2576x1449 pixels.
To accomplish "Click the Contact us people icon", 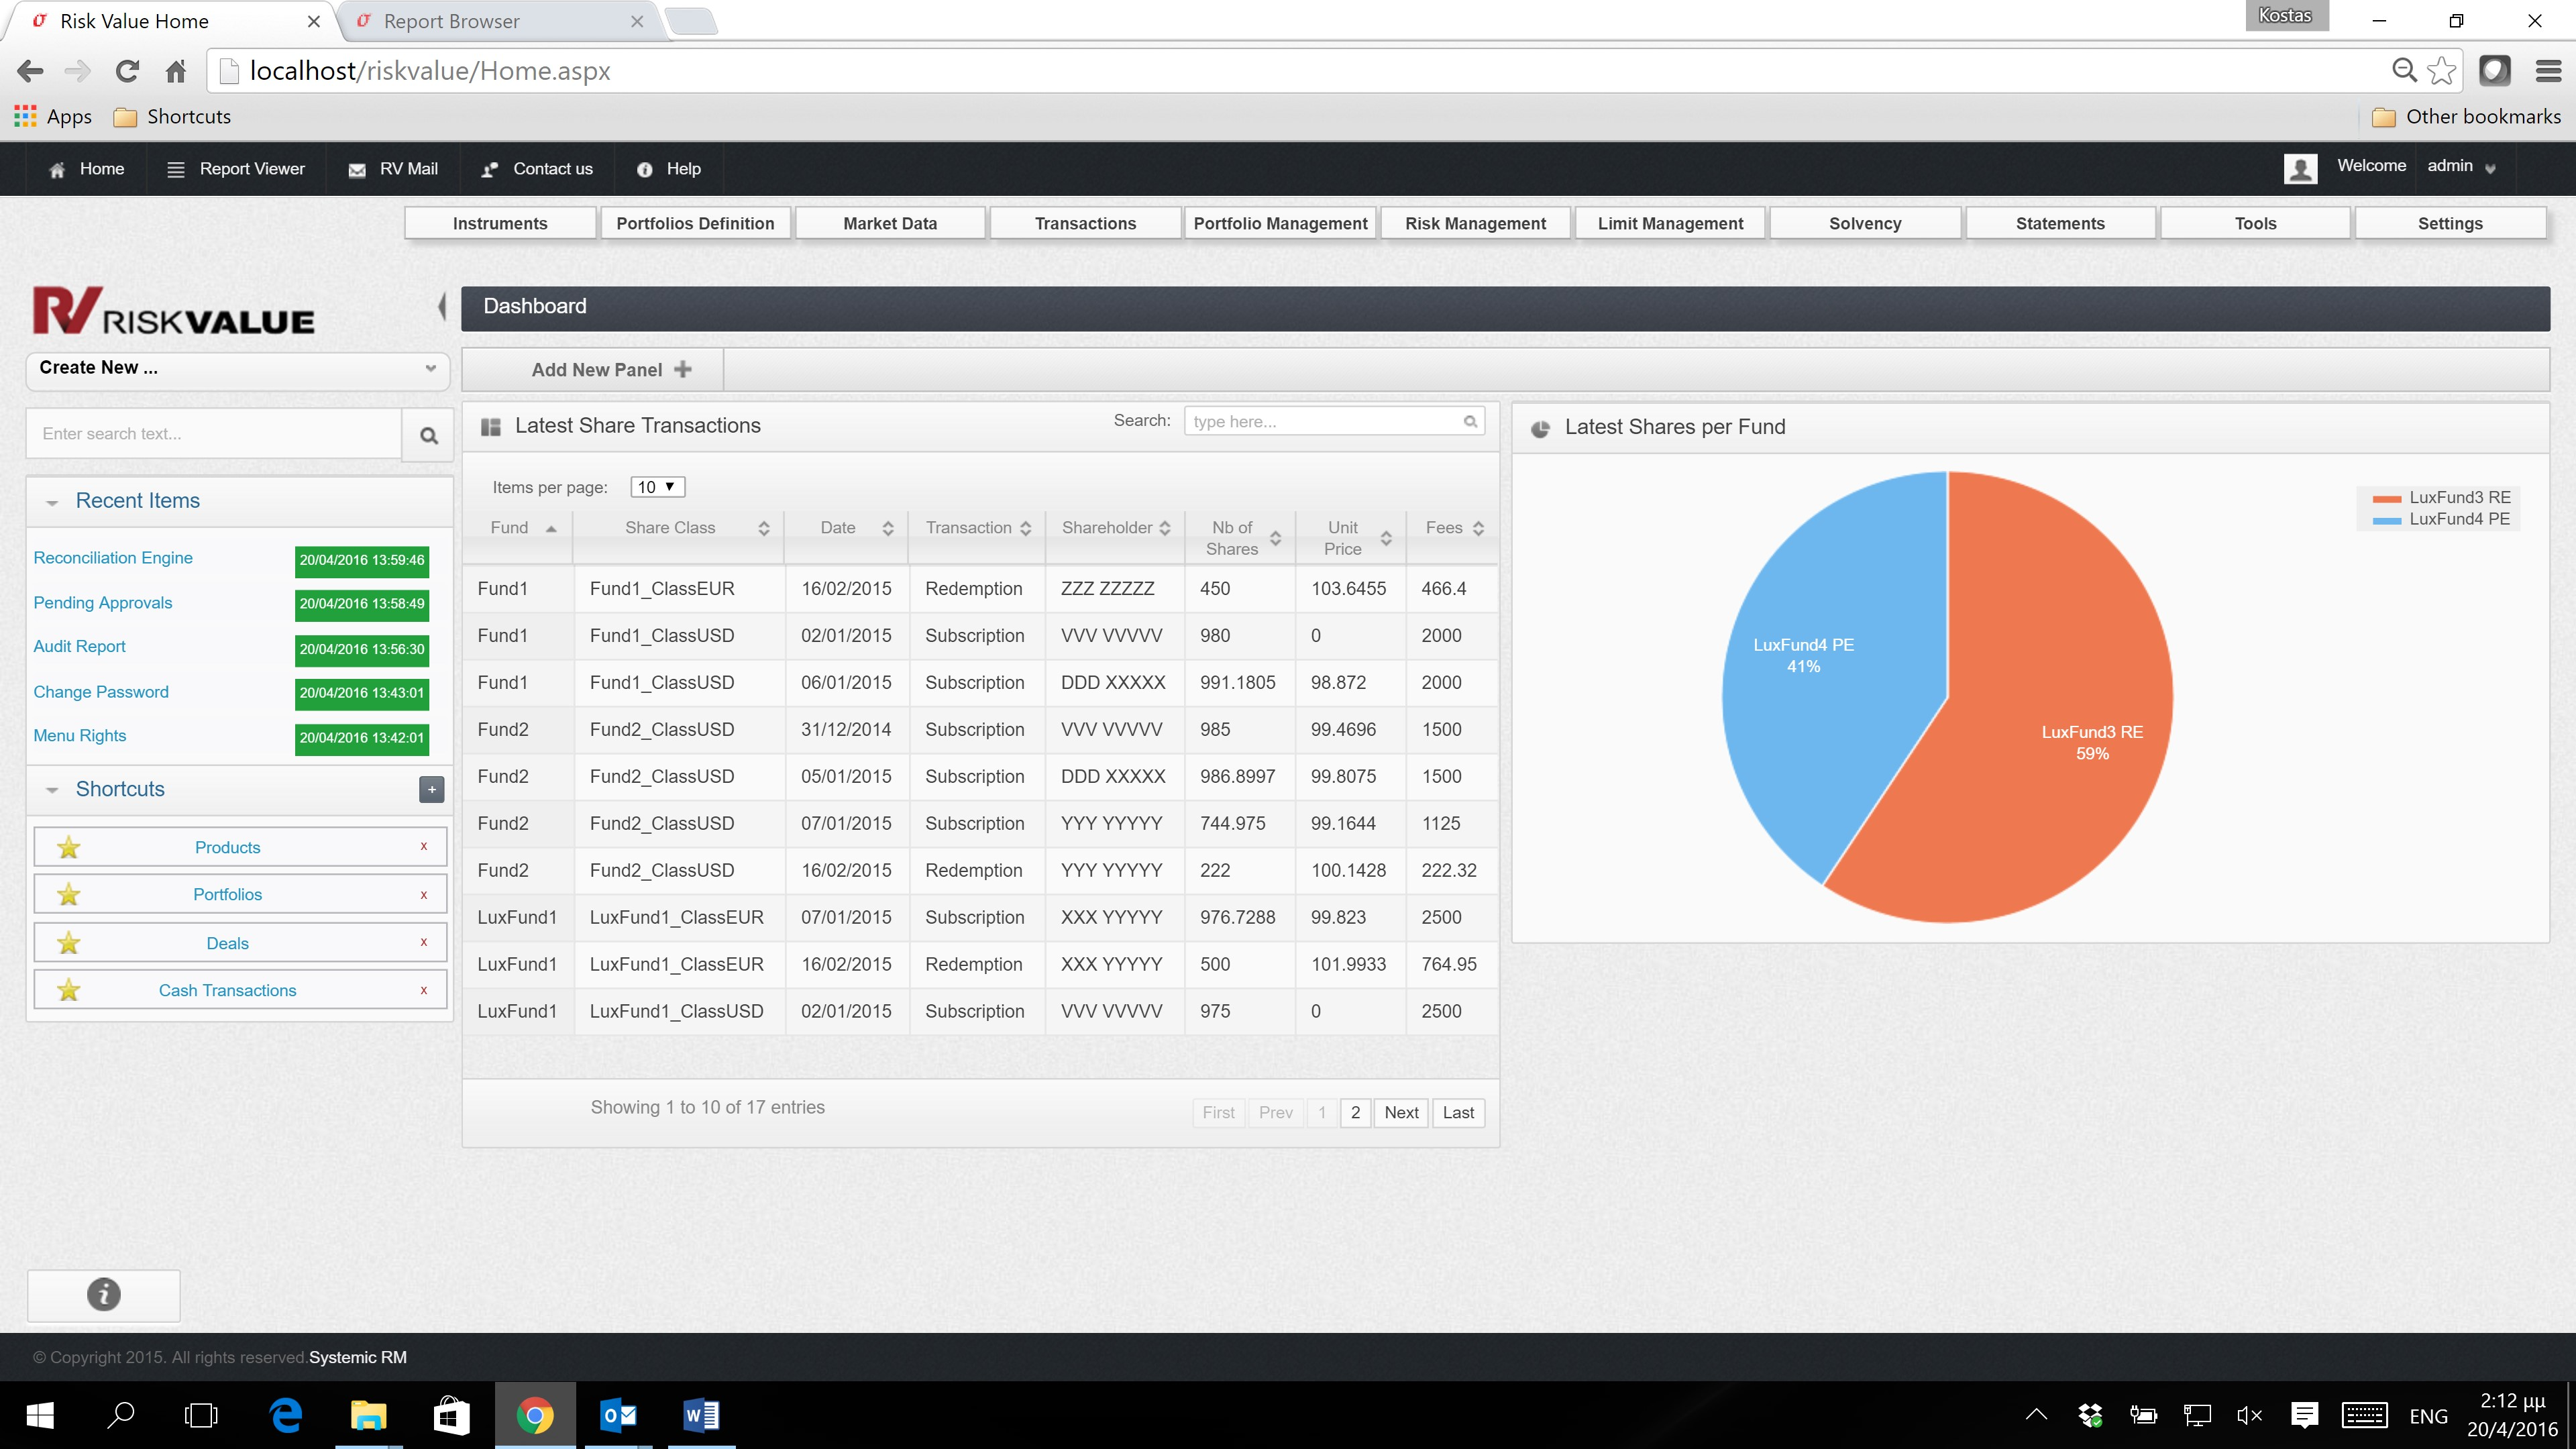I will pos(489,169).
